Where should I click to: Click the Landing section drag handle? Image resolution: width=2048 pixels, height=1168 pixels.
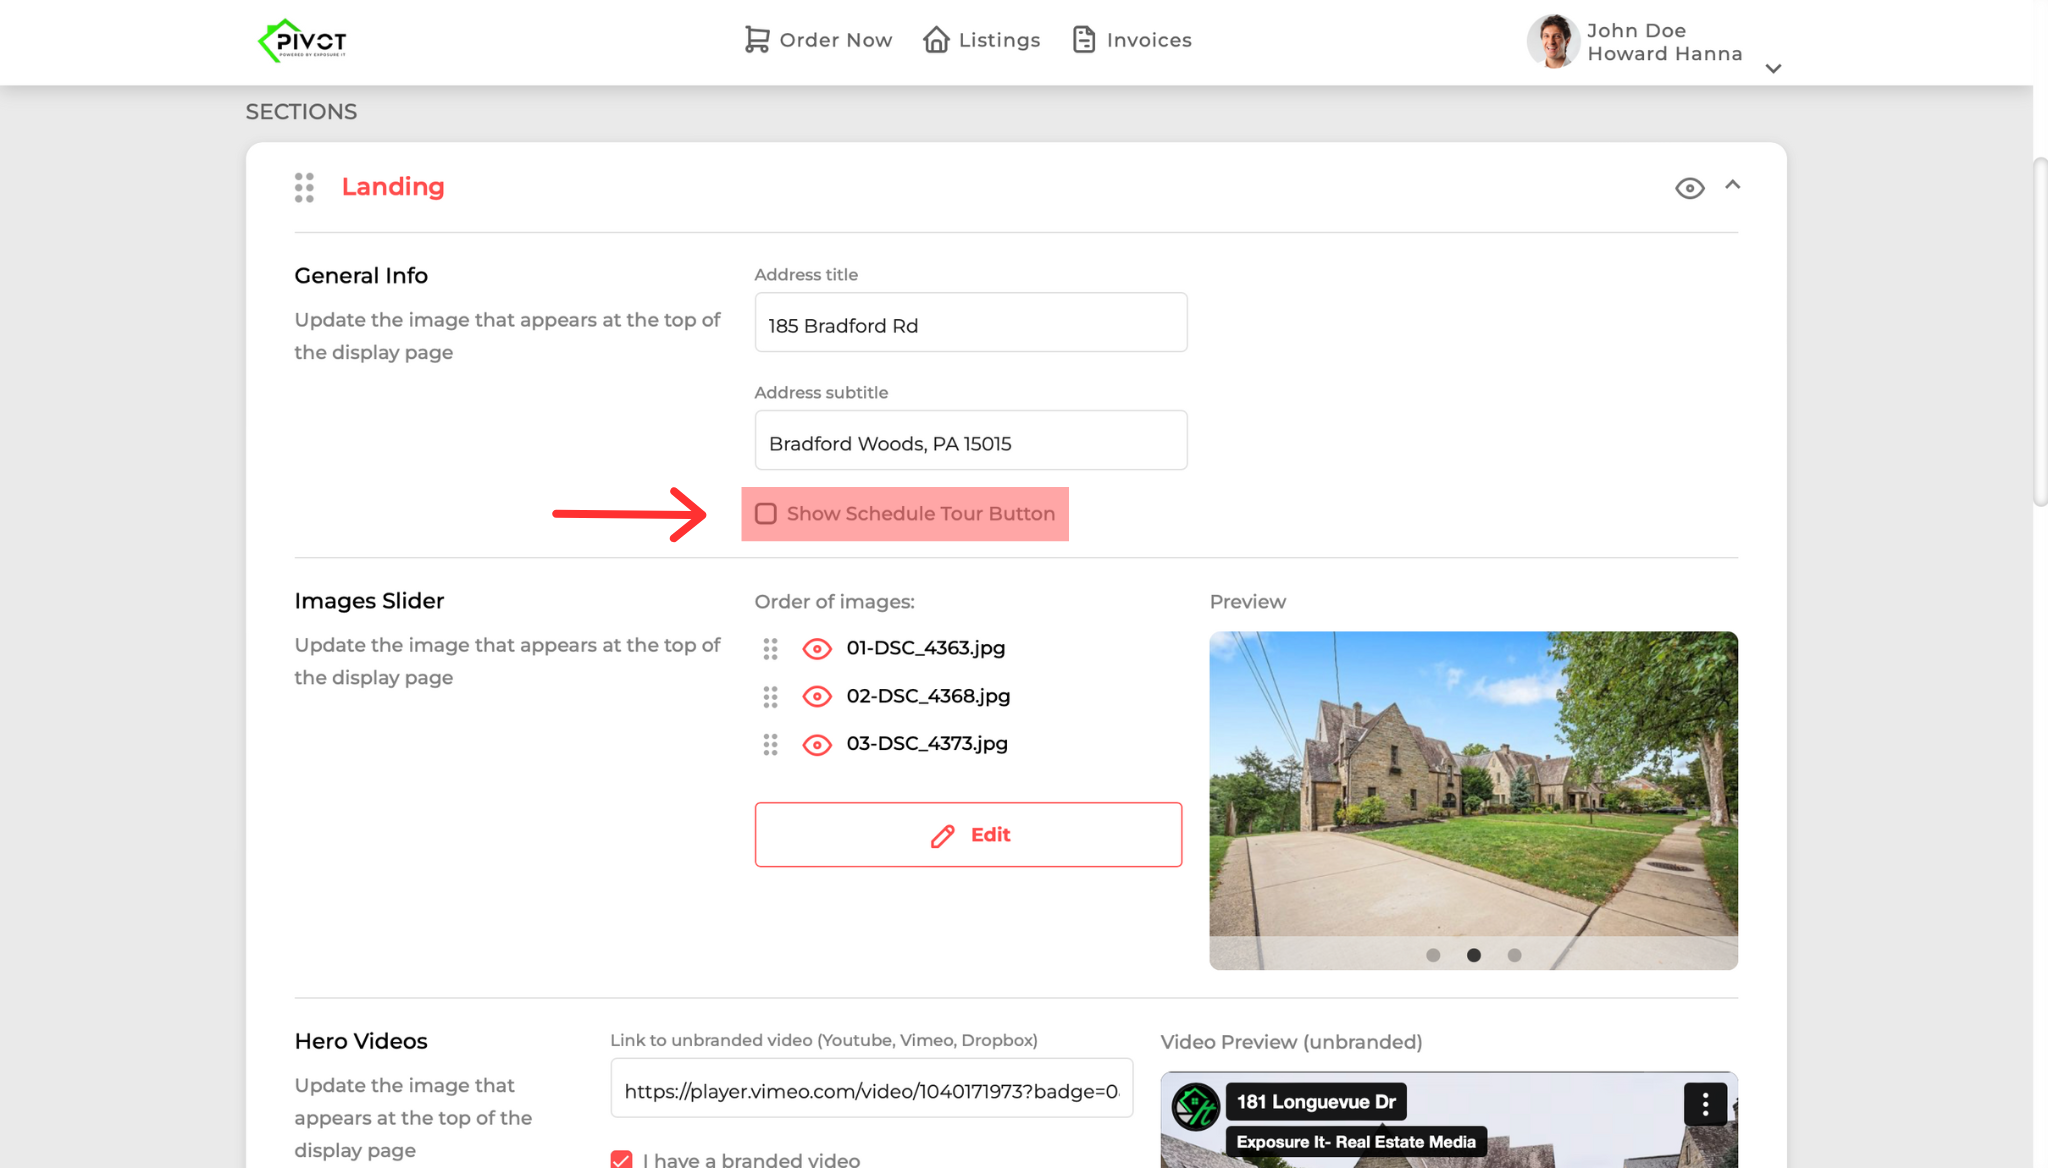pos(304,187)
